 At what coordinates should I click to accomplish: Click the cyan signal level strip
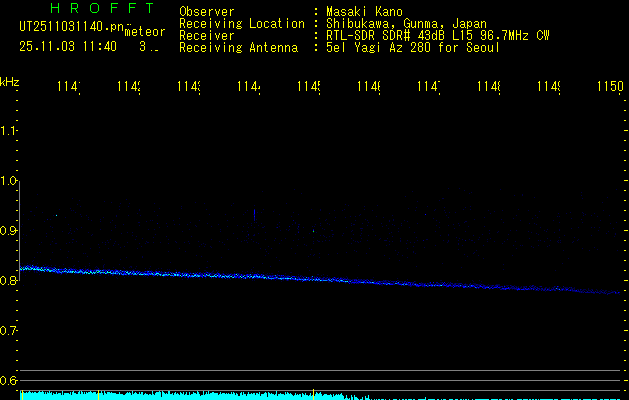[x=200, y=396]
